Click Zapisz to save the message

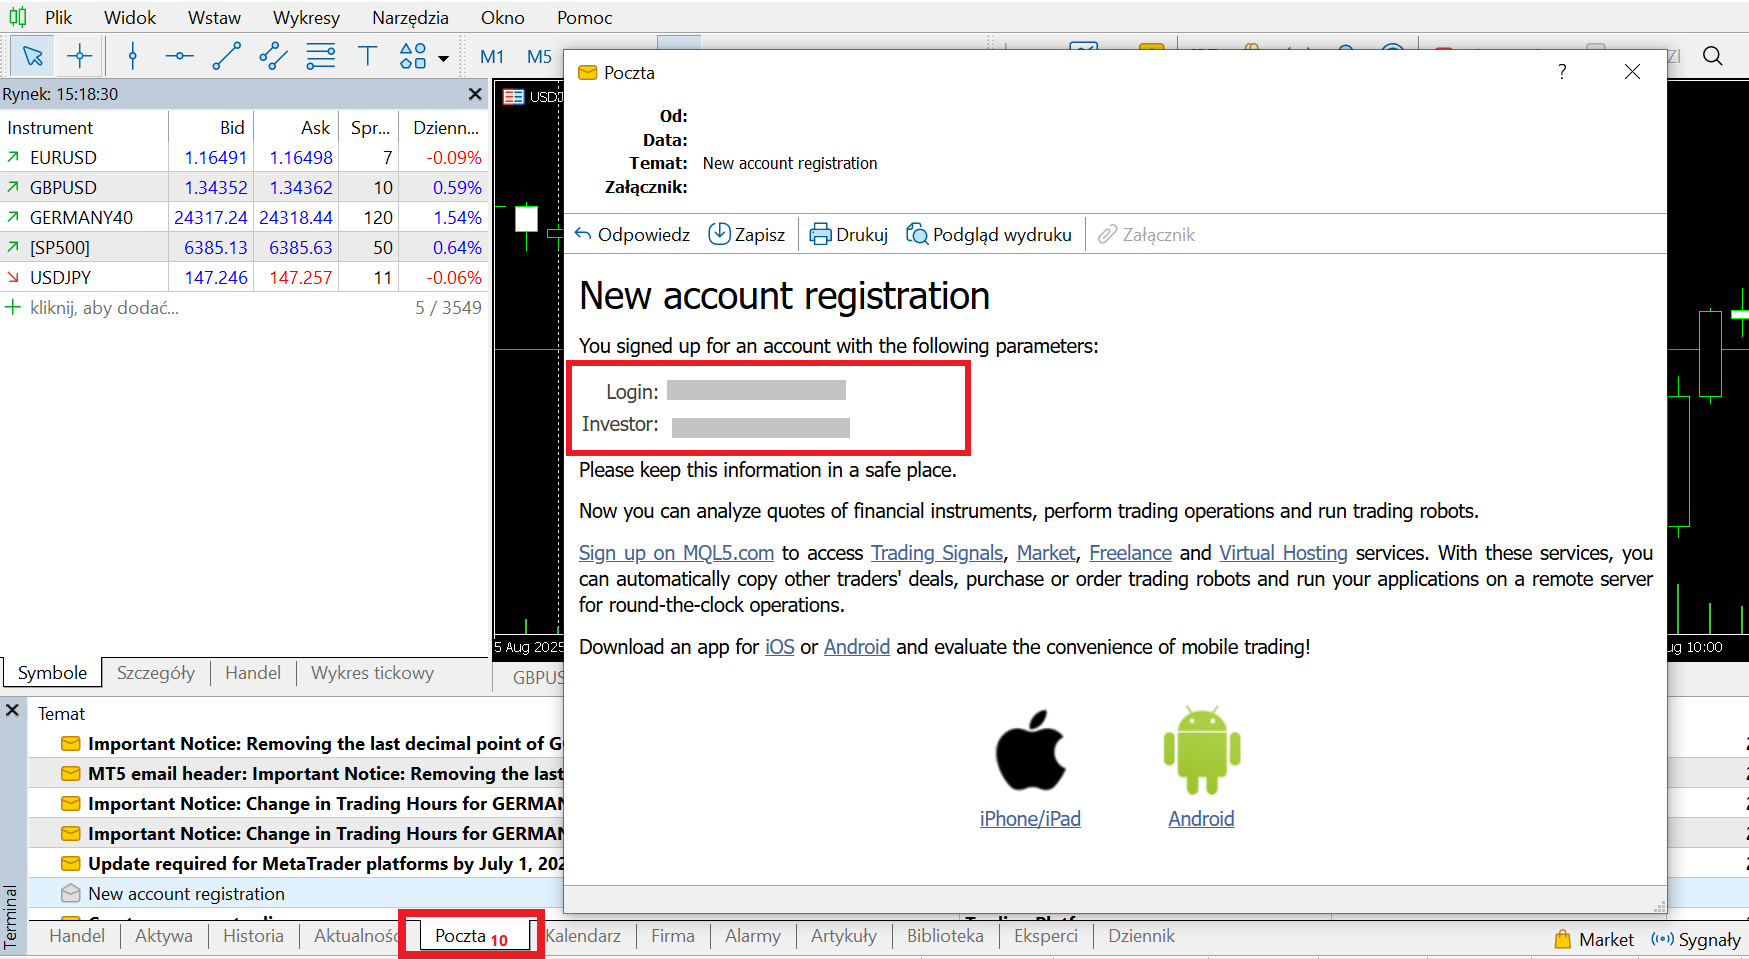747,235
